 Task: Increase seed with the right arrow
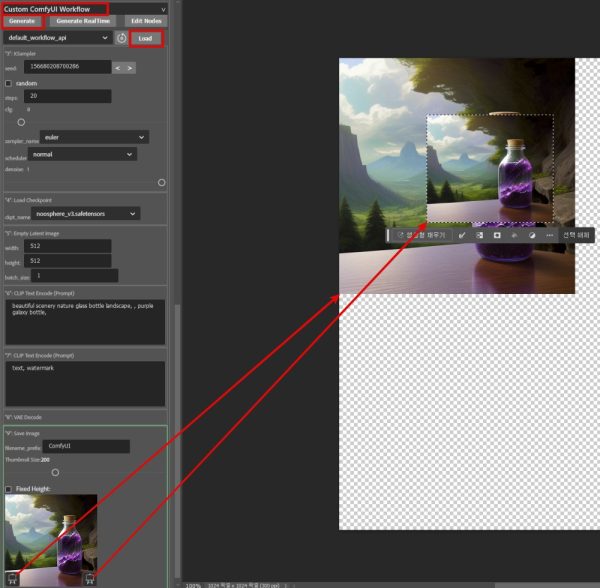click(x=130, y=68)
